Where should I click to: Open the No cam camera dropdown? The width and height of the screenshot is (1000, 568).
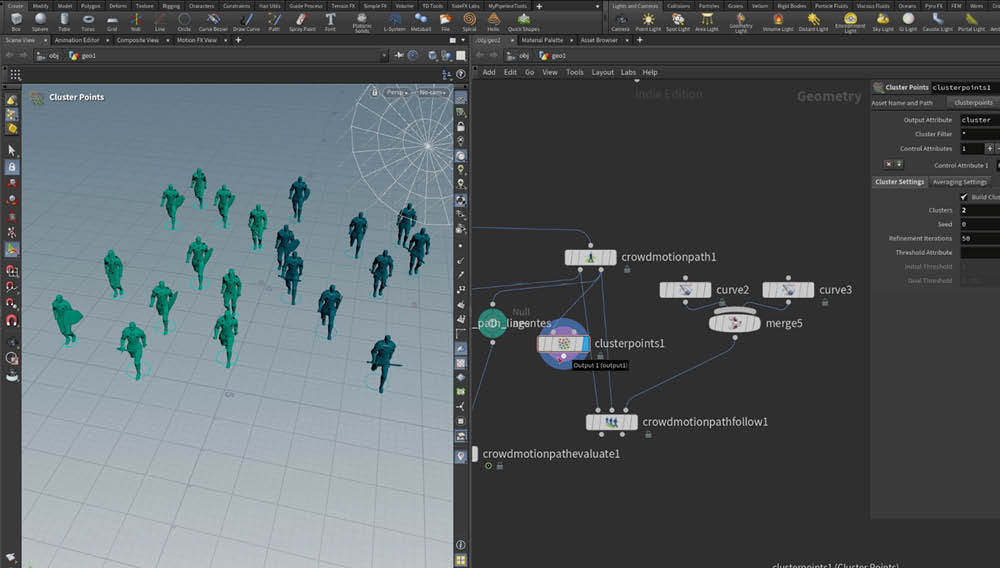pyautogui.click(x=431, y=92)
